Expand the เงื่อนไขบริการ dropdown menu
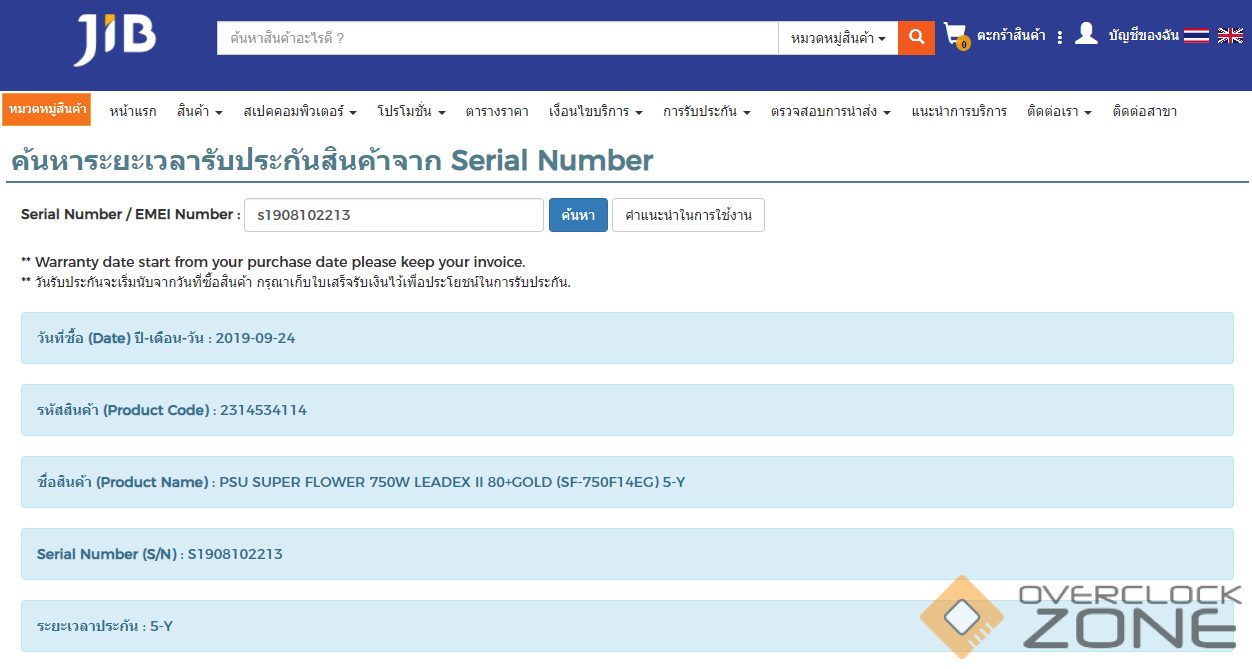The width and height of the screenshot is (1252, 669). coord(596,111)
